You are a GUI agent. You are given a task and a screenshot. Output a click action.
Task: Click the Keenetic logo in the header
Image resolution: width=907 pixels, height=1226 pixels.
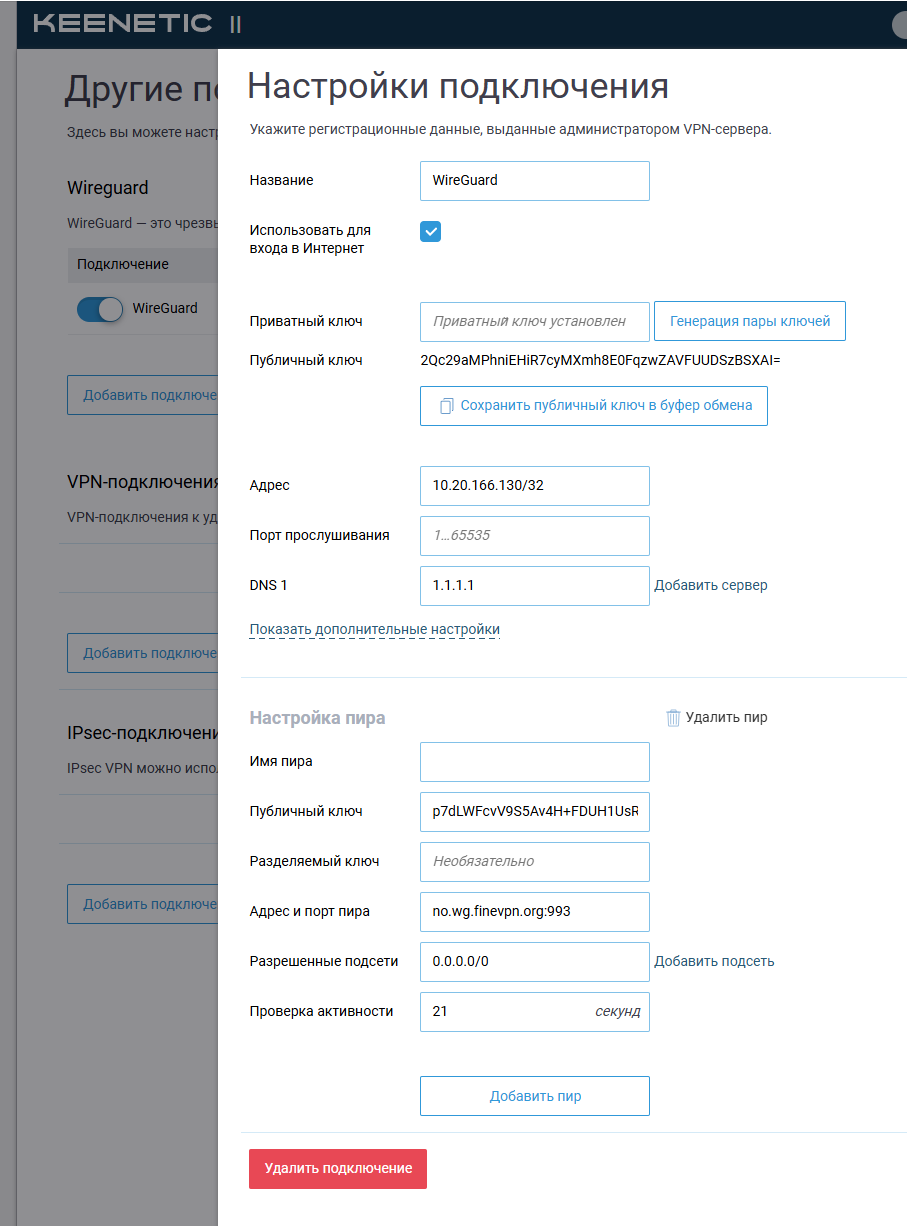coord(123,24)
